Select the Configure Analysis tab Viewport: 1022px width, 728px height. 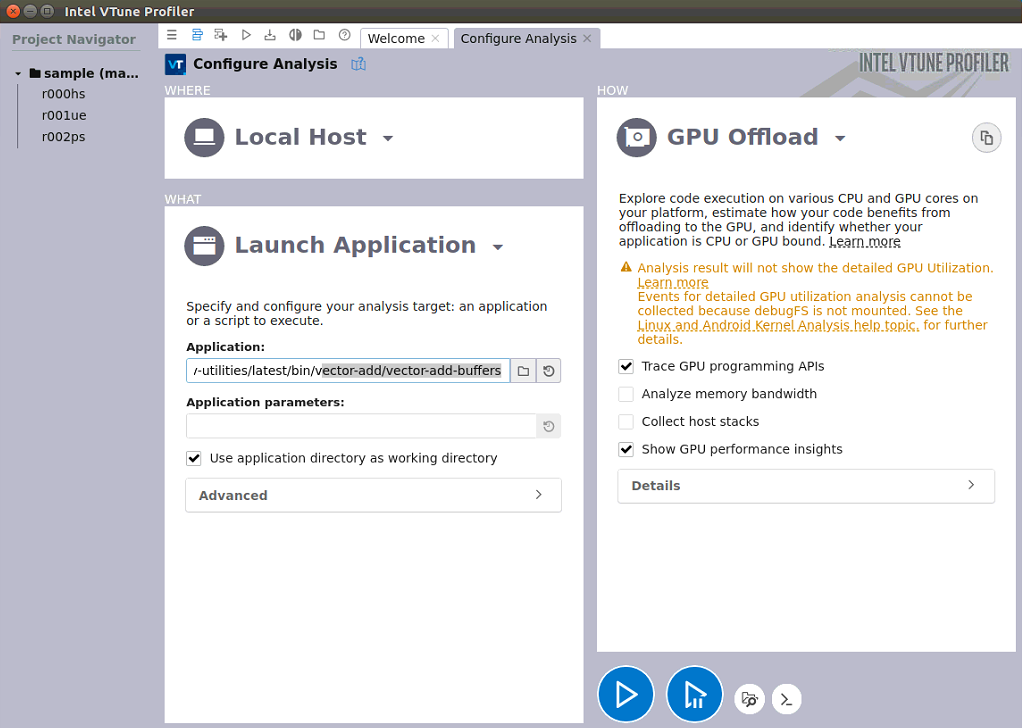pos(518,38)
